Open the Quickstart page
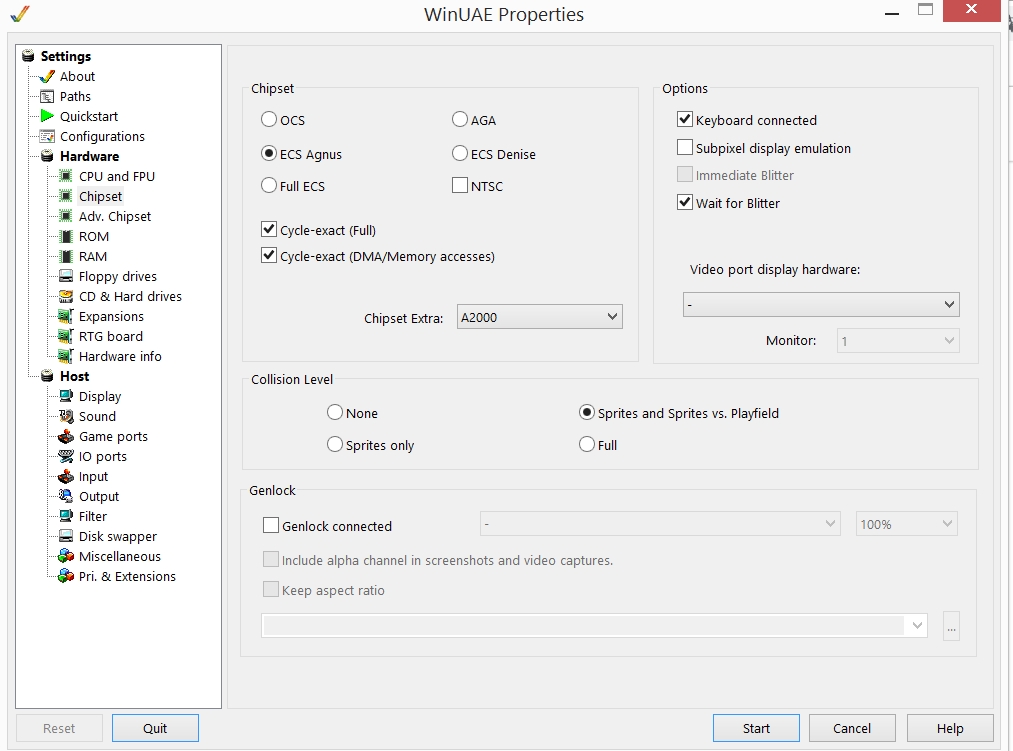Image resolution: width=1013 pixels, height=751 pixels. coord(89,116)
